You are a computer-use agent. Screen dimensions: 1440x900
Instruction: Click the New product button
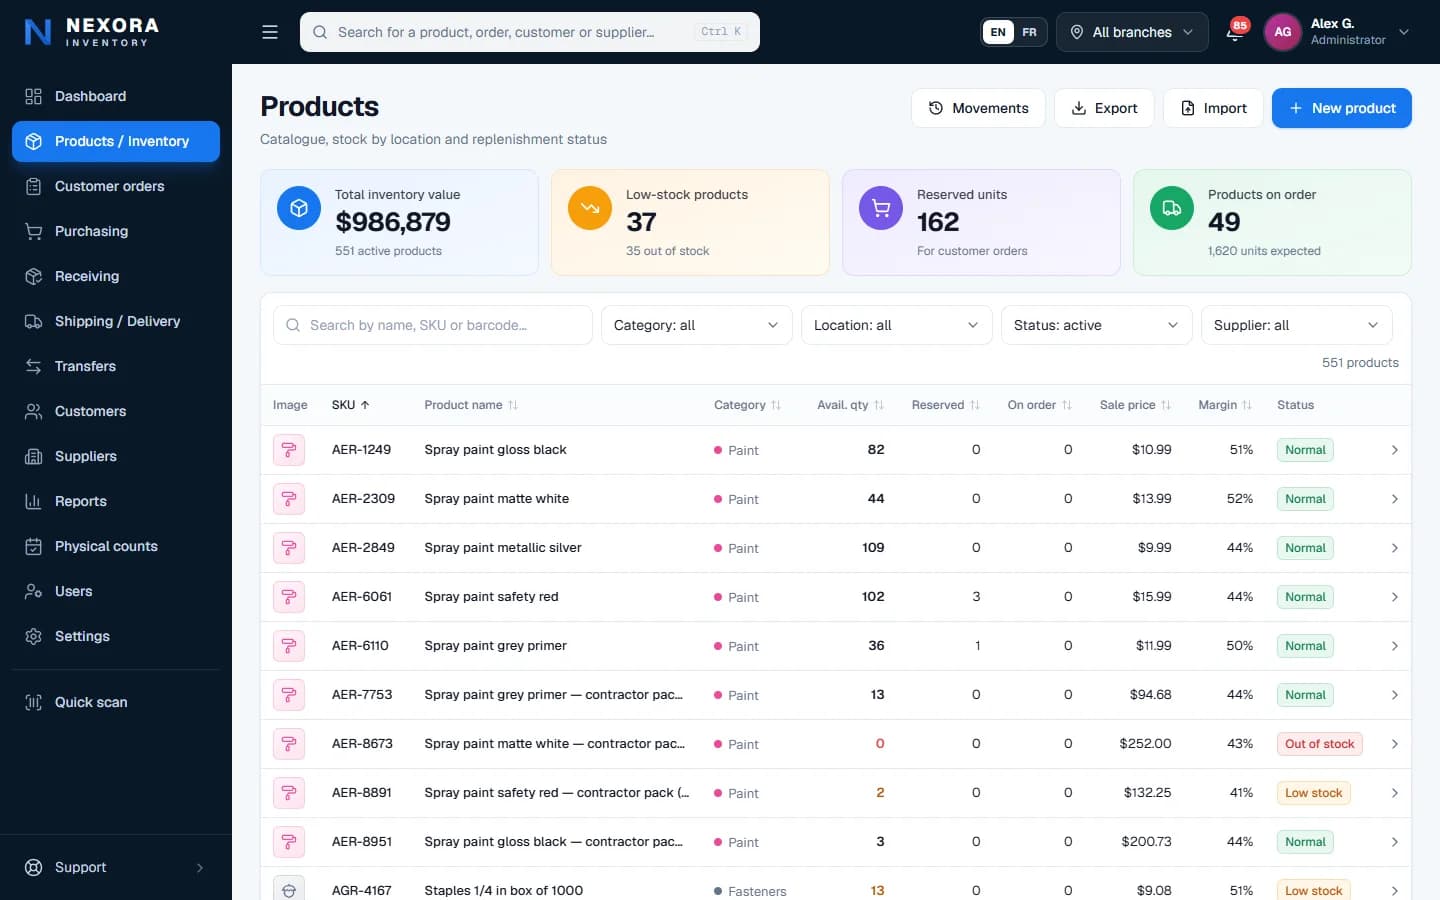[x=1342, y=108]
